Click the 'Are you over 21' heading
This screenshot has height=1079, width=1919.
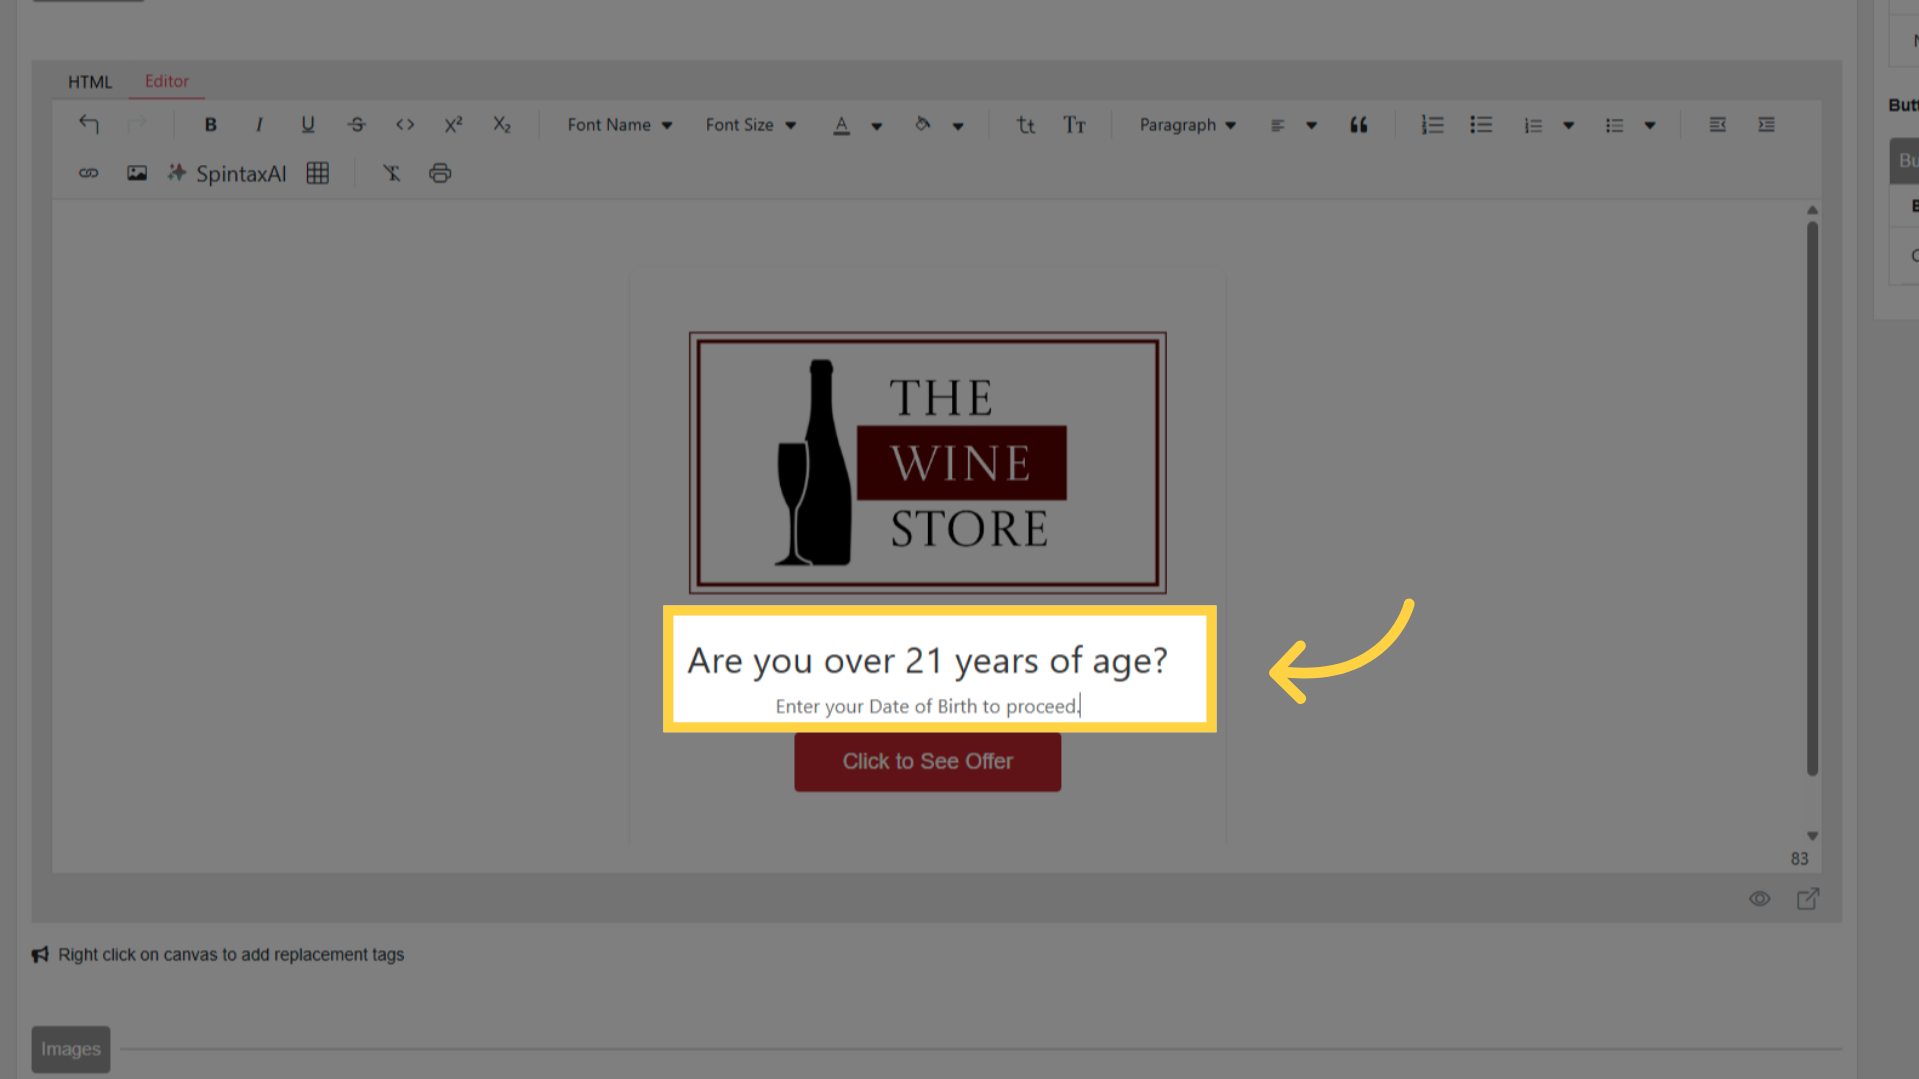pos(928,660)
